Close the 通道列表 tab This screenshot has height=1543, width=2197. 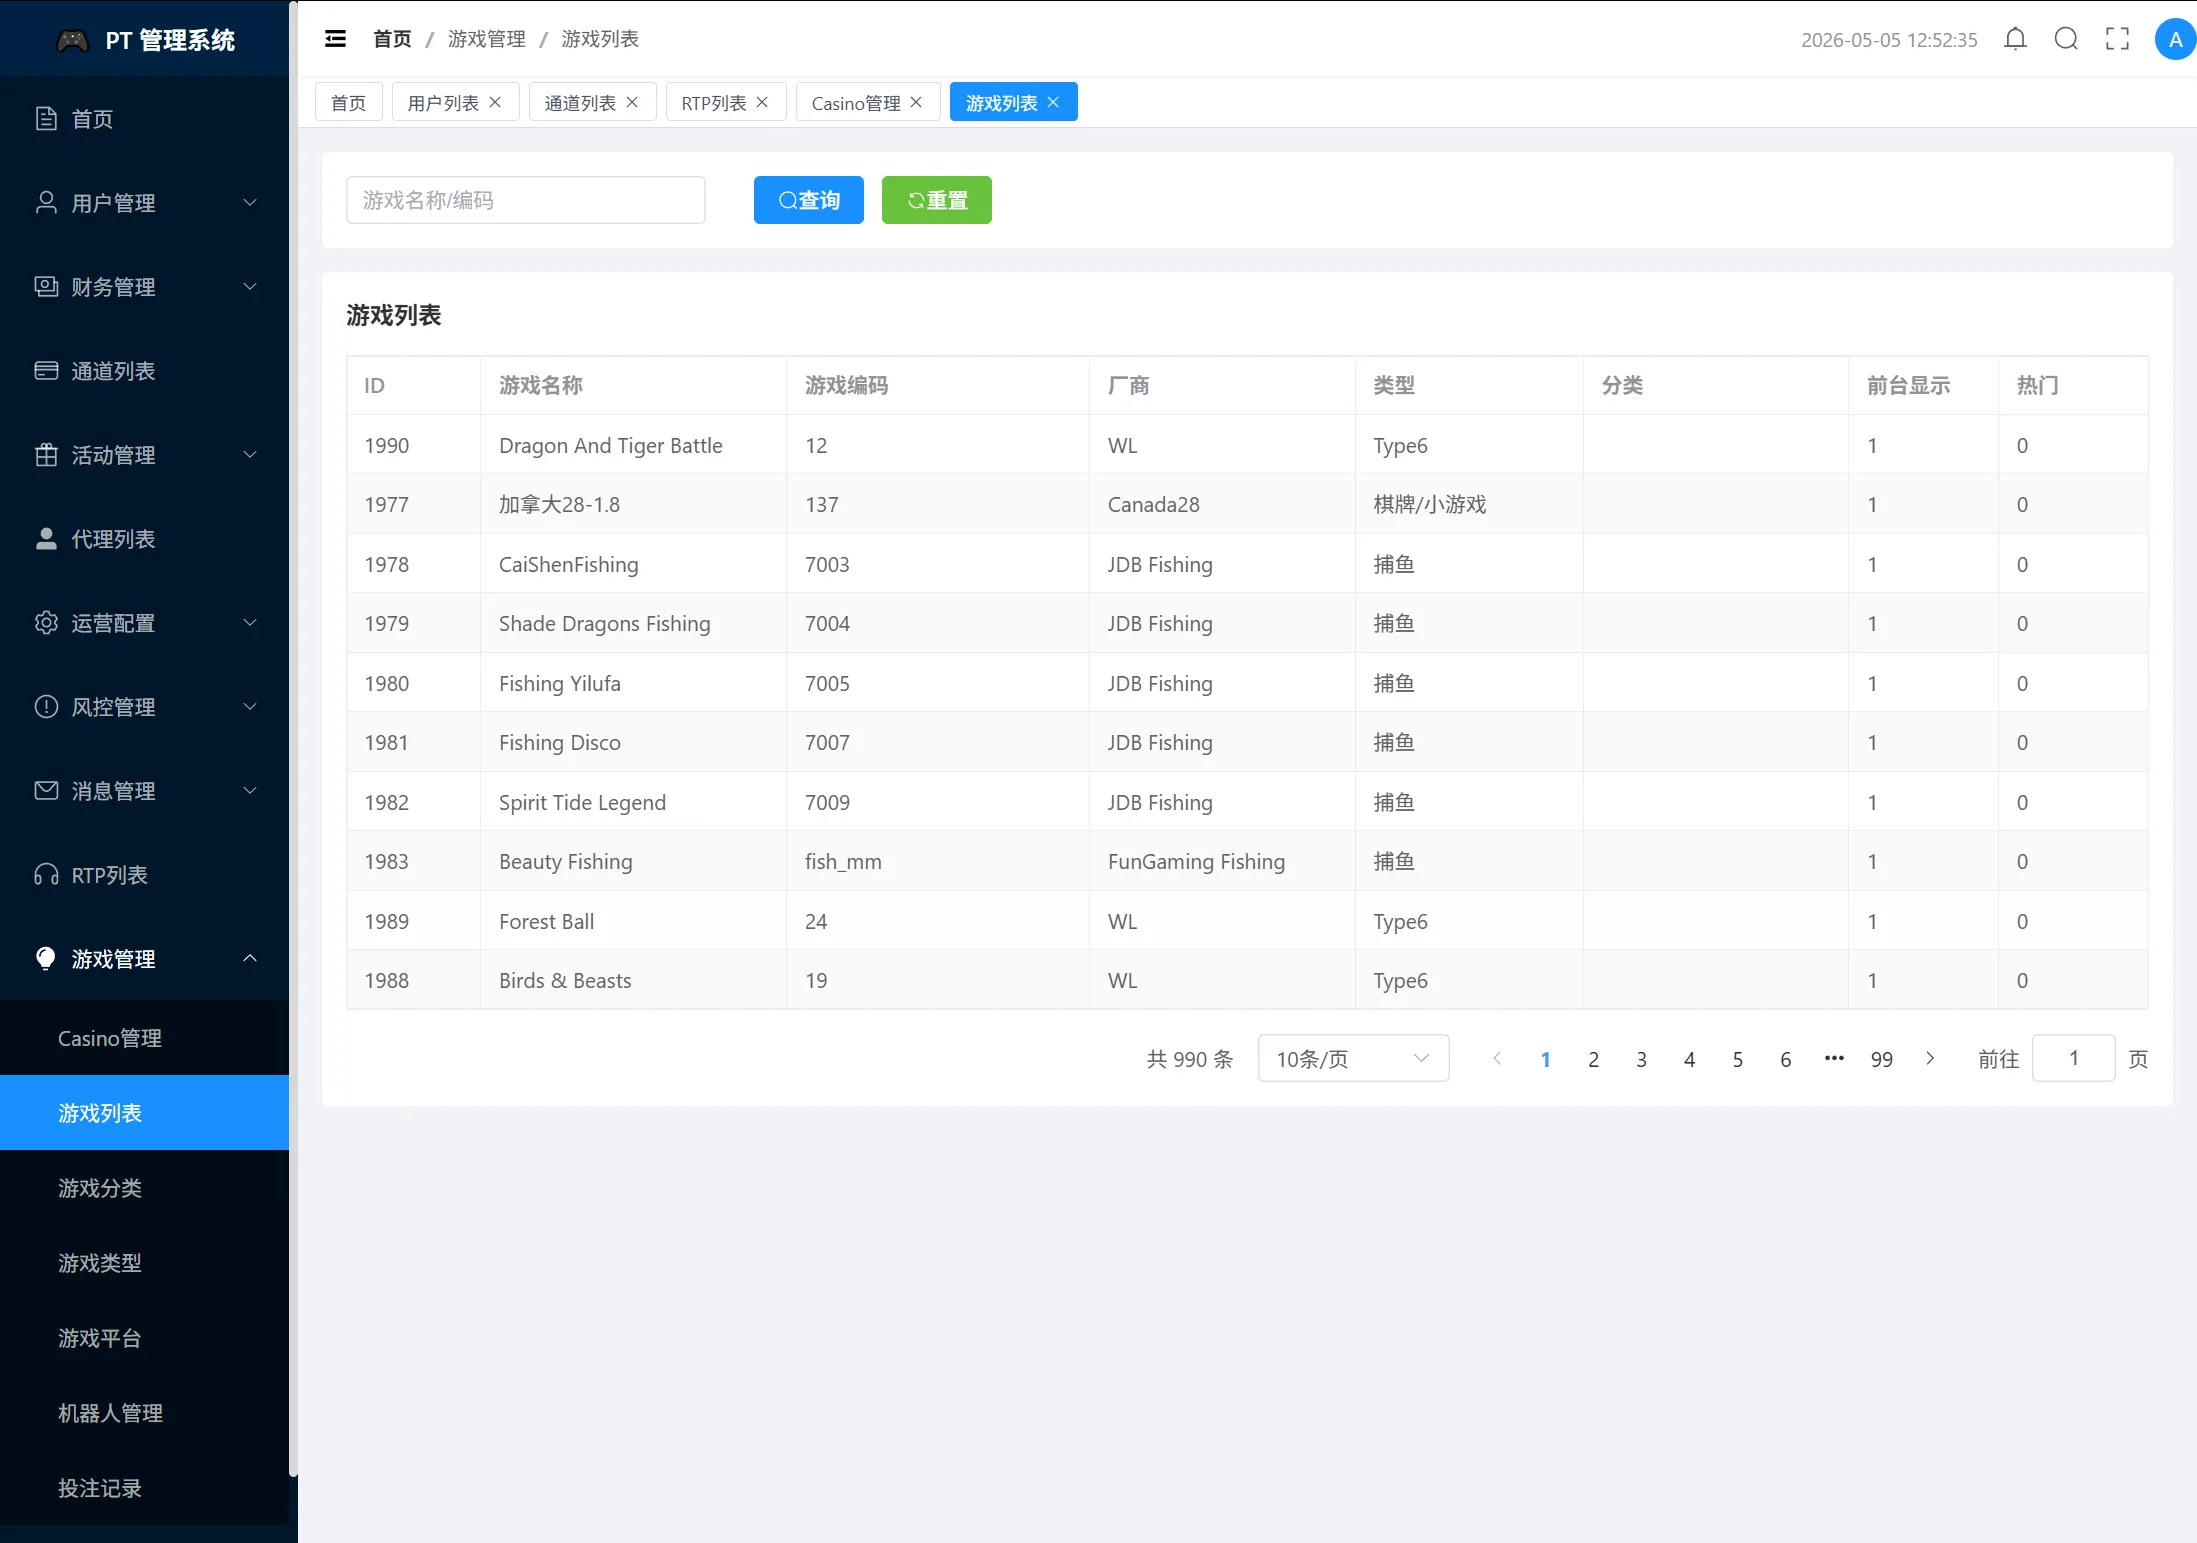click(x=632, y=102)
